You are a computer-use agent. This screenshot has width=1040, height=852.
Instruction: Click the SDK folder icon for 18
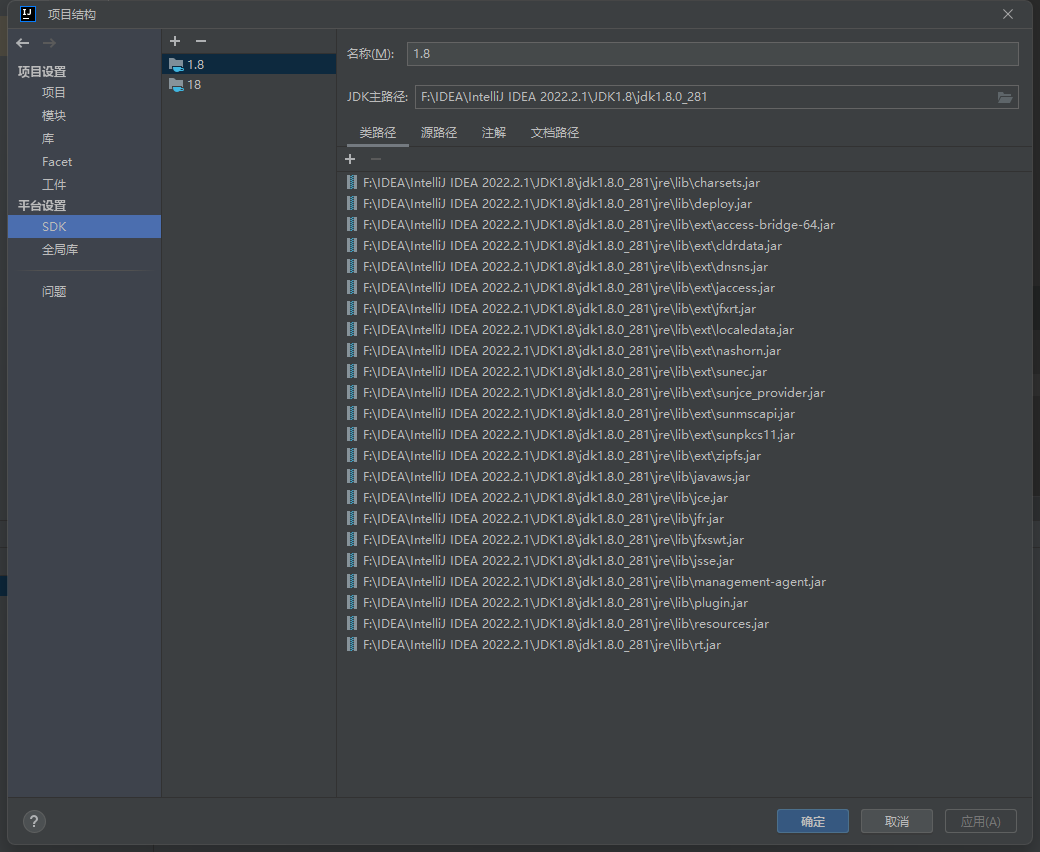(x=176, y=85)
